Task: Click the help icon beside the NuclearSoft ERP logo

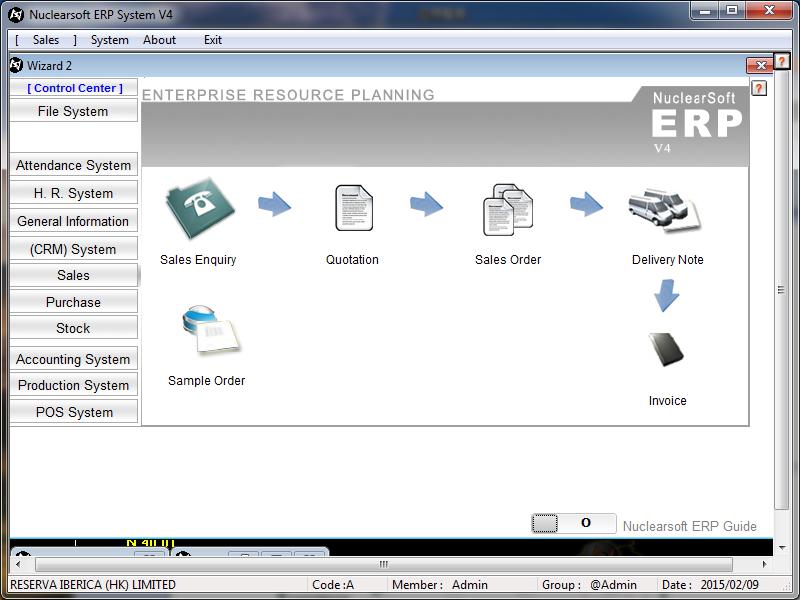Action: 759,88
